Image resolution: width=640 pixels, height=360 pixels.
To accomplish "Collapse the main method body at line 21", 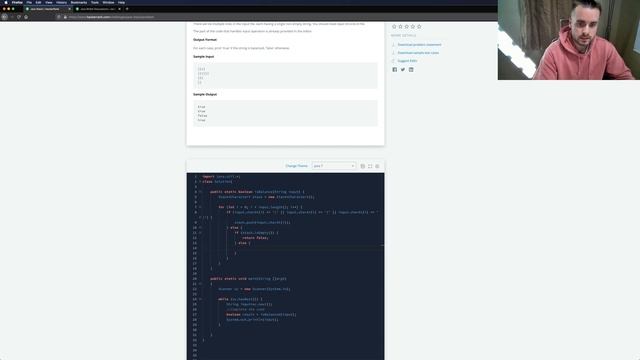I will click(x=200, y=284).
